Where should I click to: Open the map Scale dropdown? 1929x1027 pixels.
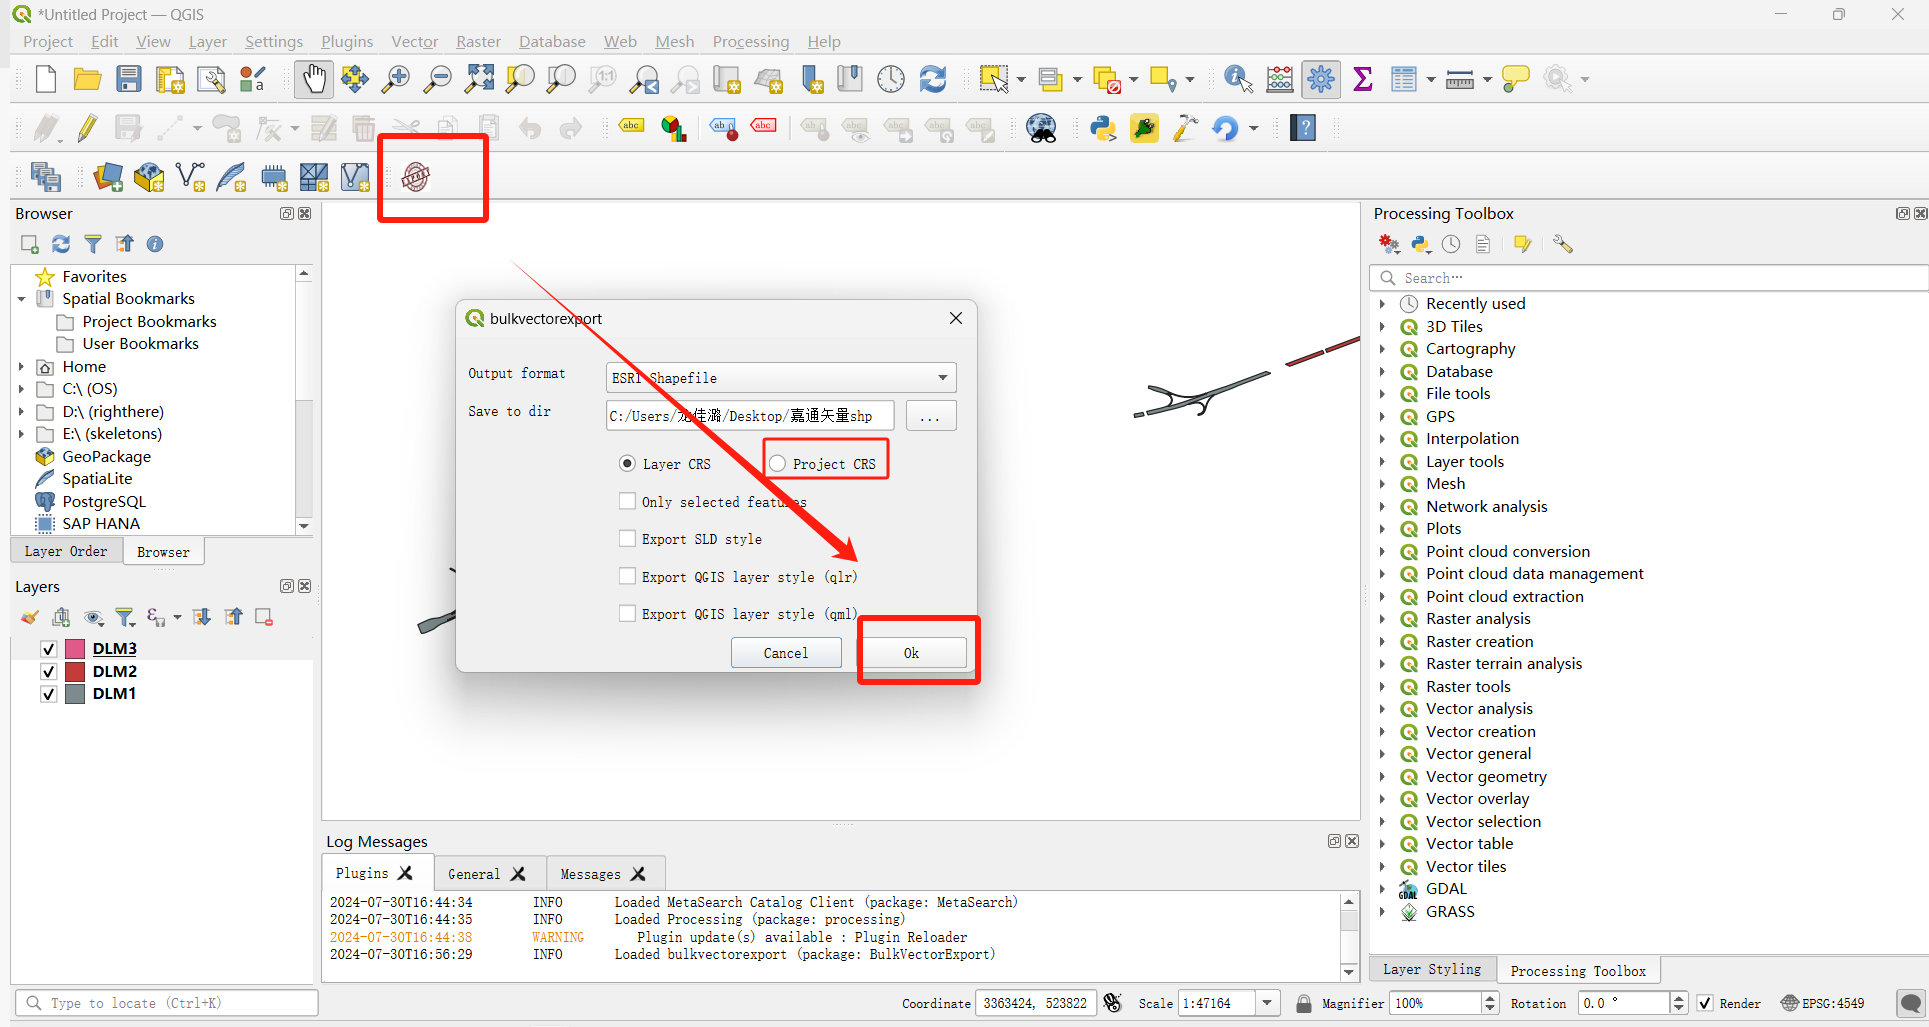point(1268,1003)
